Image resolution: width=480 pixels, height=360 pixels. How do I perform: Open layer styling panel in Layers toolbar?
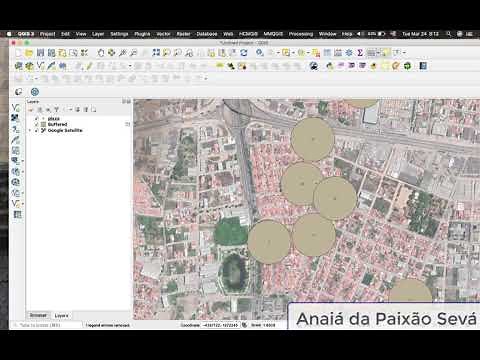[31, 109]
